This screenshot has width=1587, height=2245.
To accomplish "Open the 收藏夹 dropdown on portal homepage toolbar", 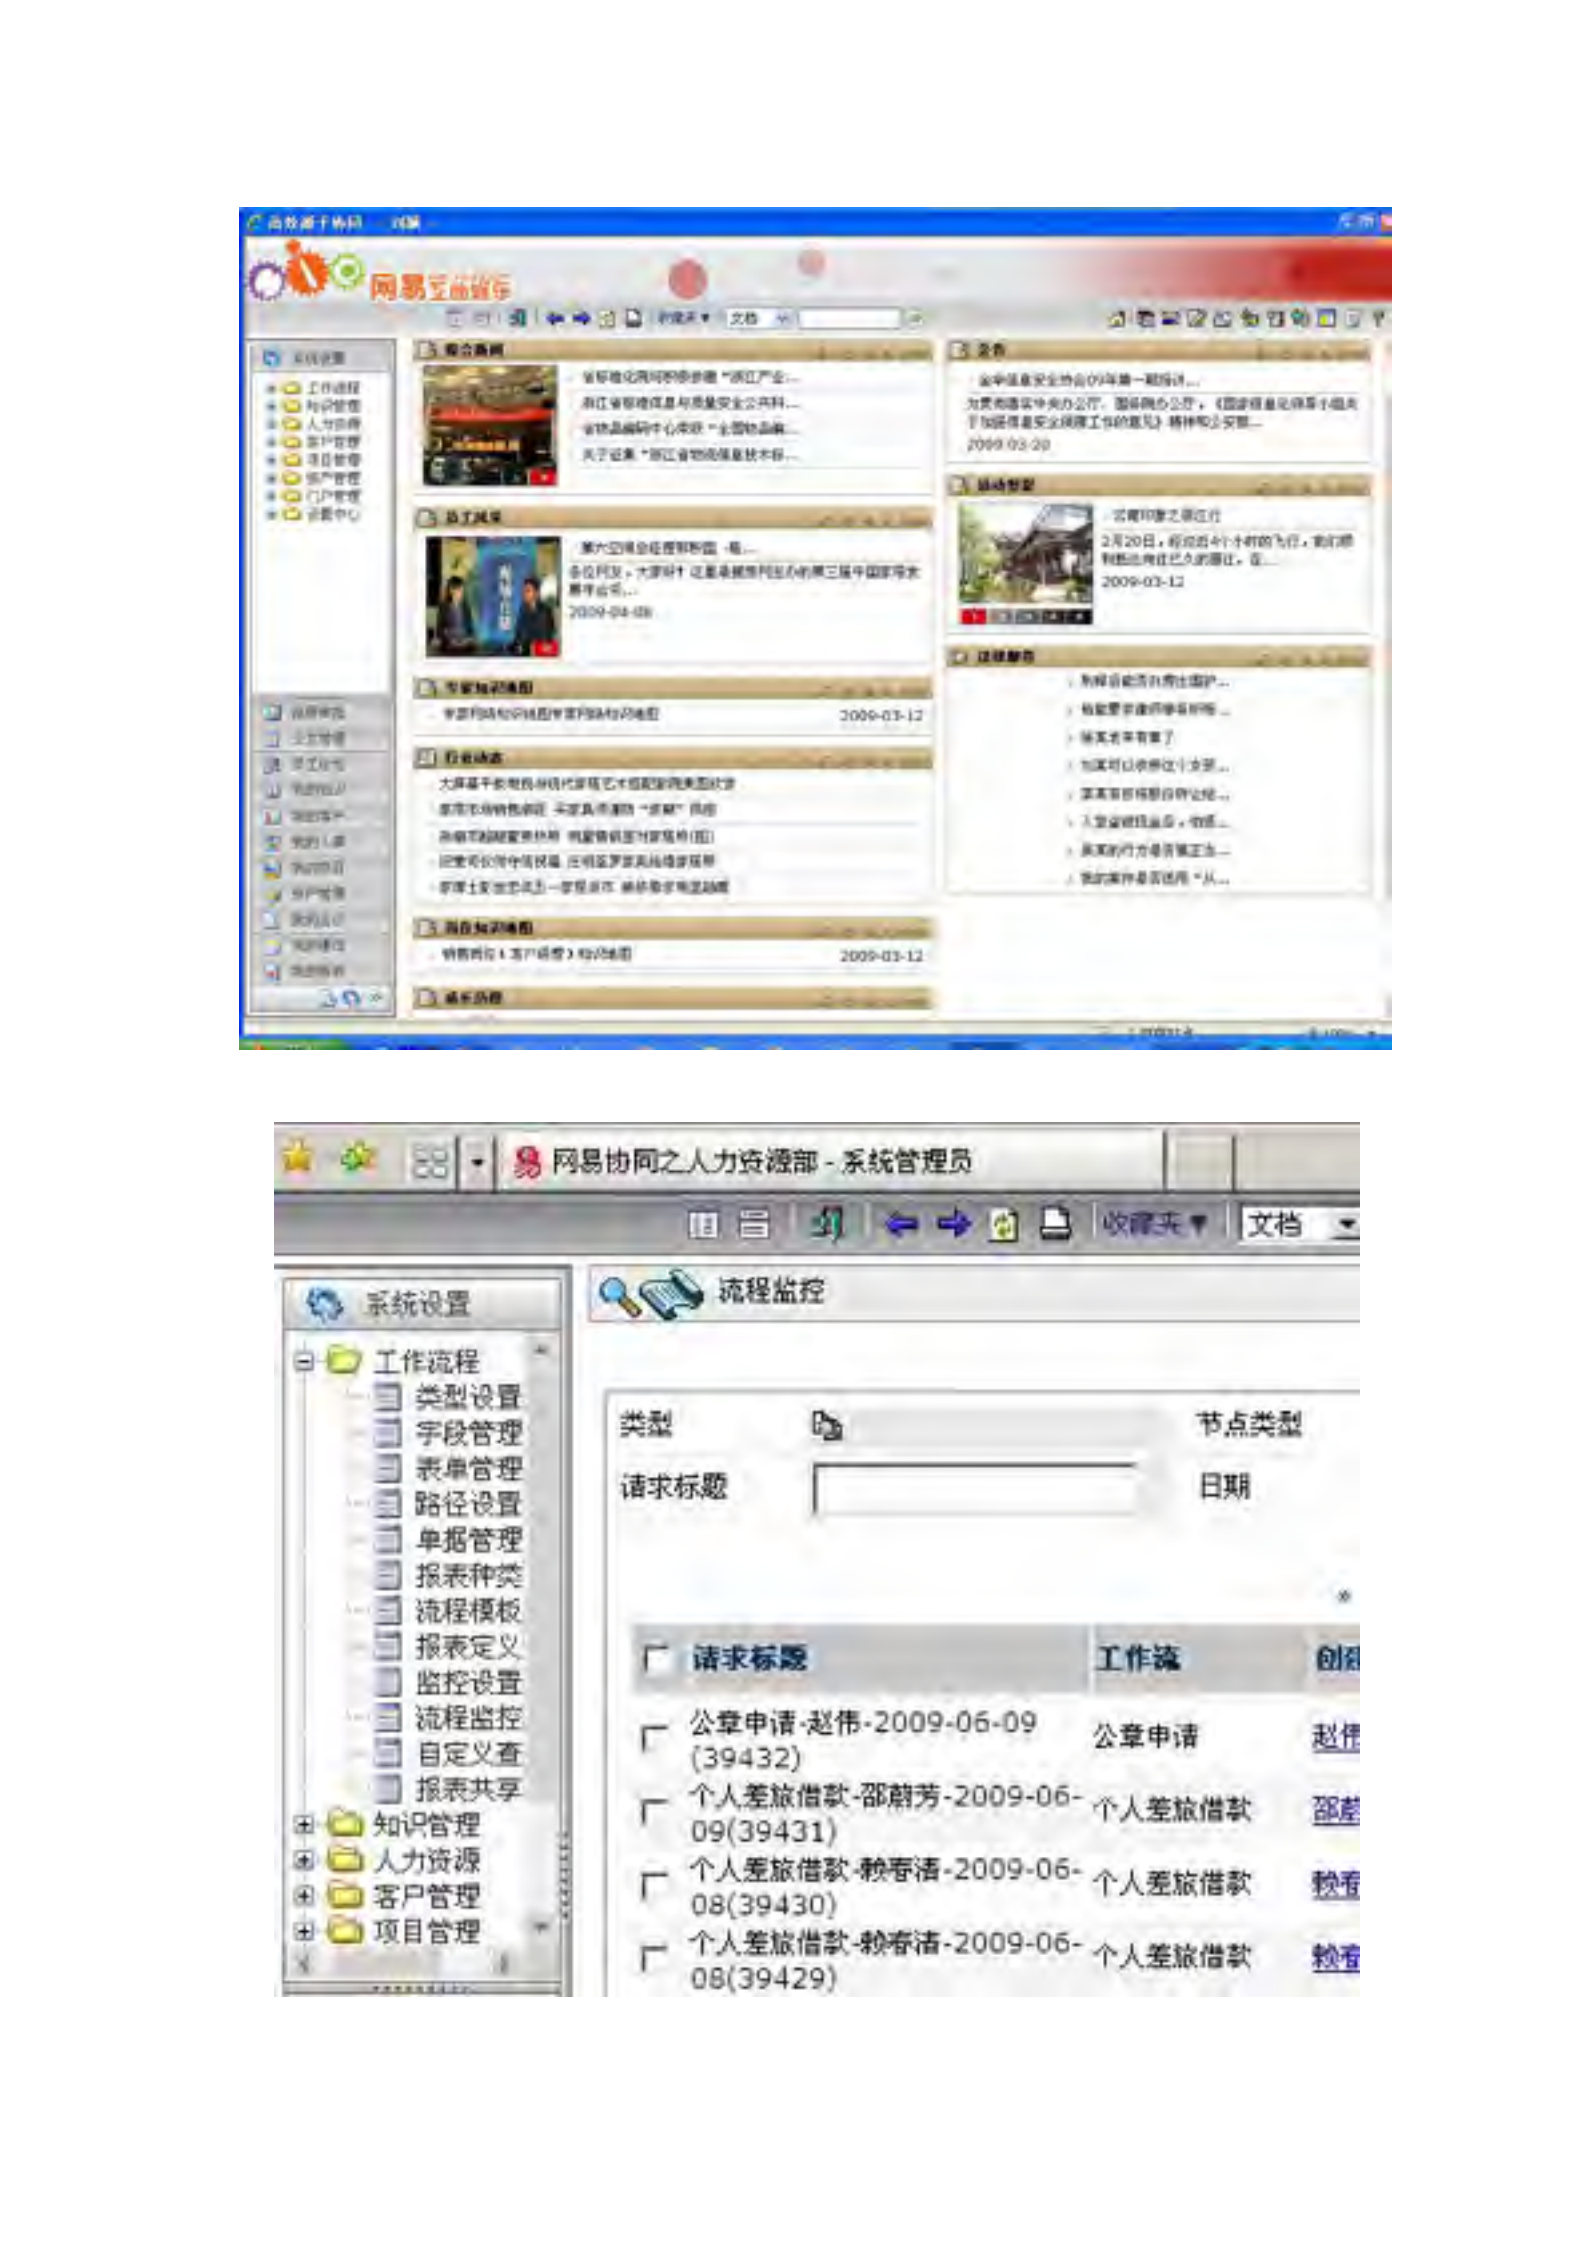I will coord(683,318).
